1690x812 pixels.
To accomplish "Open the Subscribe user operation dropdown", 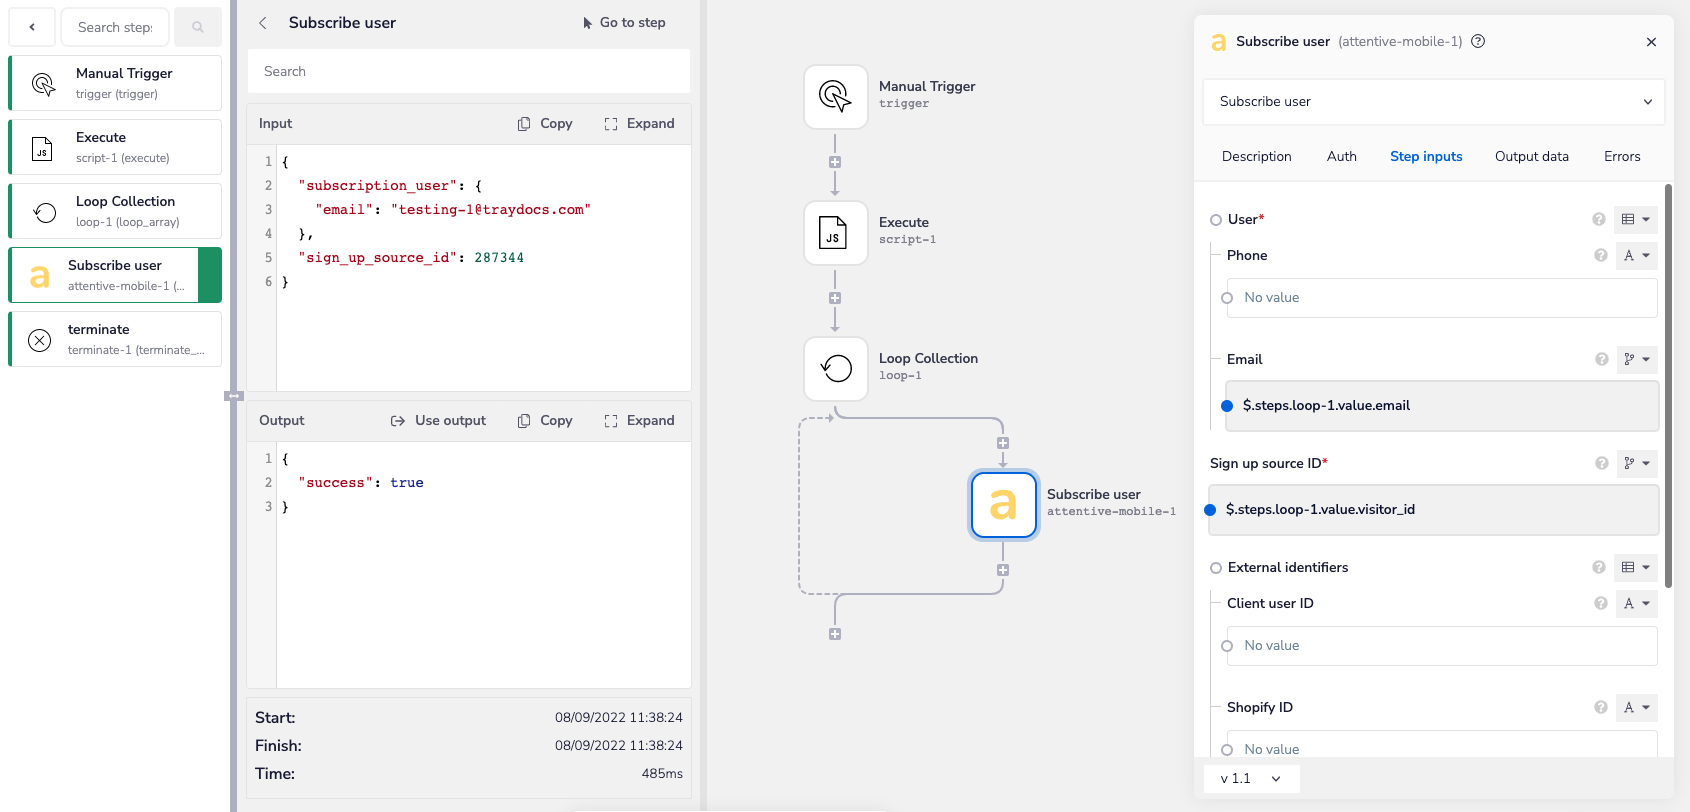I will (x=1433, y=102).
